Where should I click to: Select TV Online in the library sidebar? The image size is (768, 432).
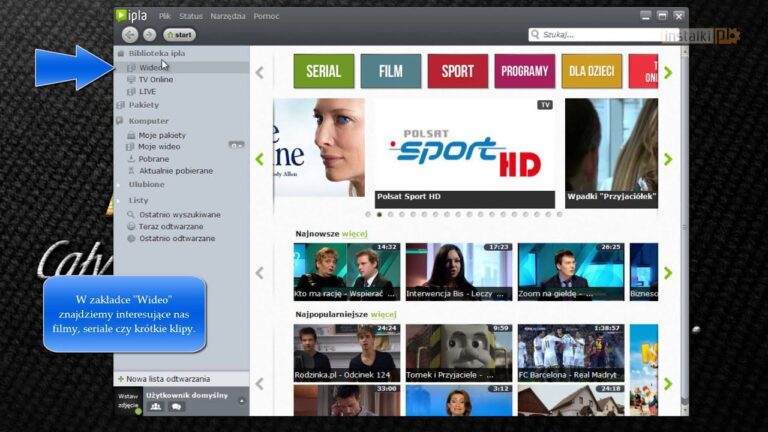pos(155,79)
